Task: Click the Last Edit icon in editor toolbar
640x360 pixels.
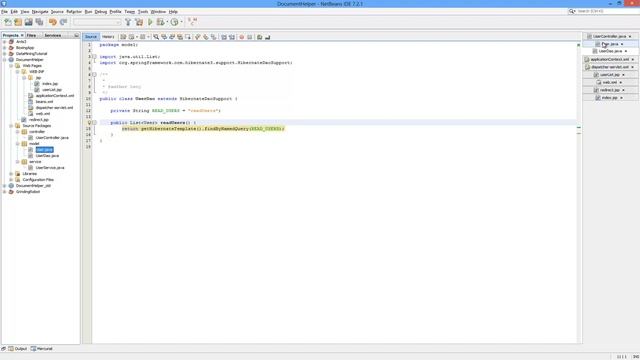Action: (123, 37)
